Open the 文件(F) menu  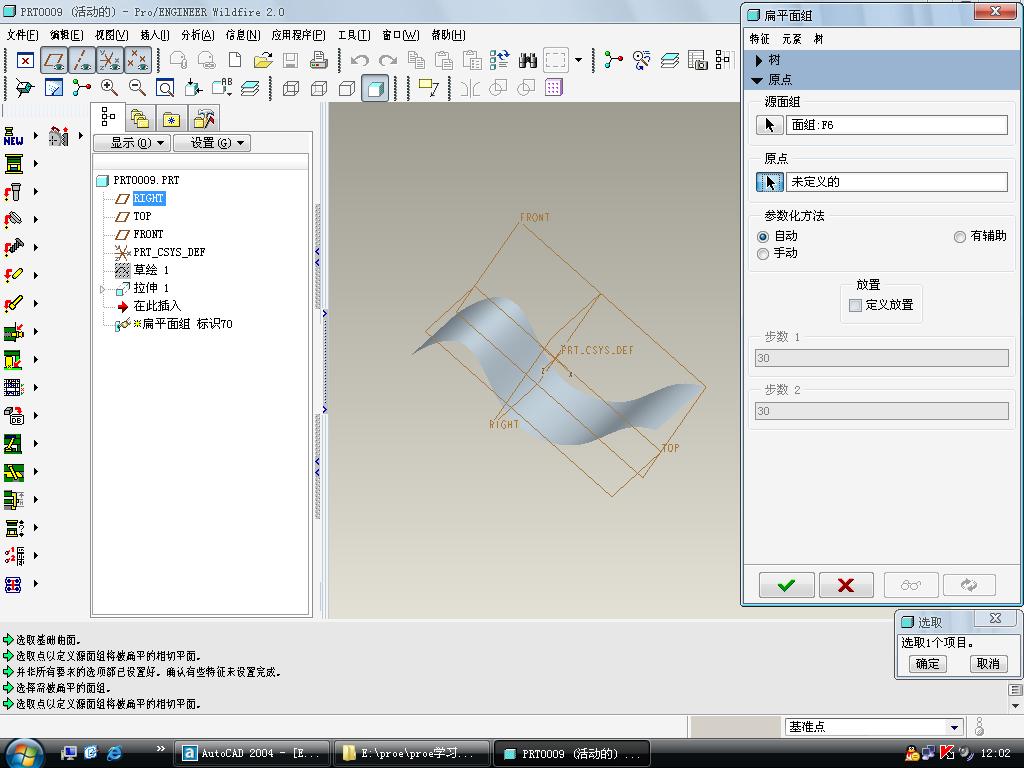point(22,35)
